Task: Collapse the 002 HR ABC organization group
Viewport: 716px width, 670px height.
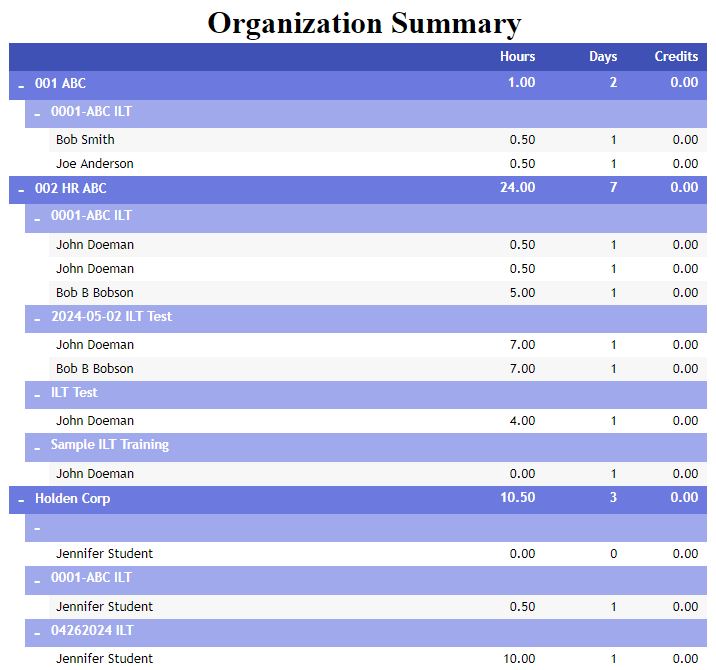Action: (x=21, y=190)
